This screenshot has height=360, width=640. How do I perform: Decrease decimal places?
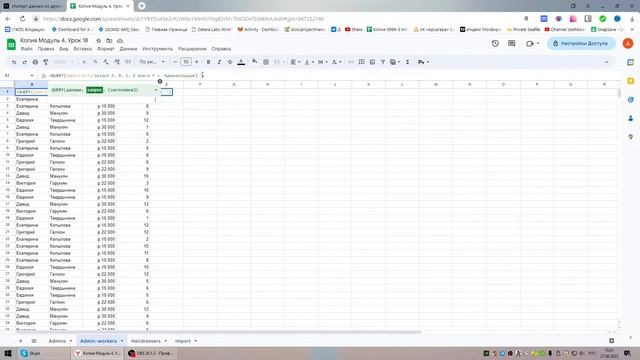click(106, 62)
